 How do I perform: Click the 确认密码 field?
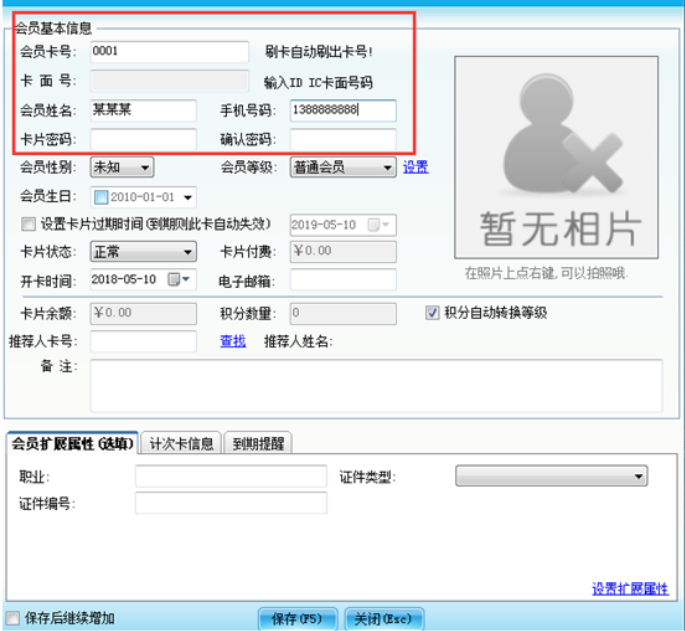tap(343, 139)
